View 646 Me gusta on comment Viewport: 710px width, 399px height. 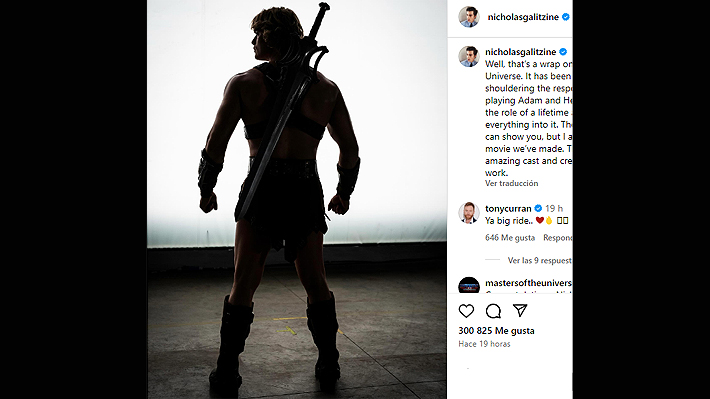(x=510, y=238)
